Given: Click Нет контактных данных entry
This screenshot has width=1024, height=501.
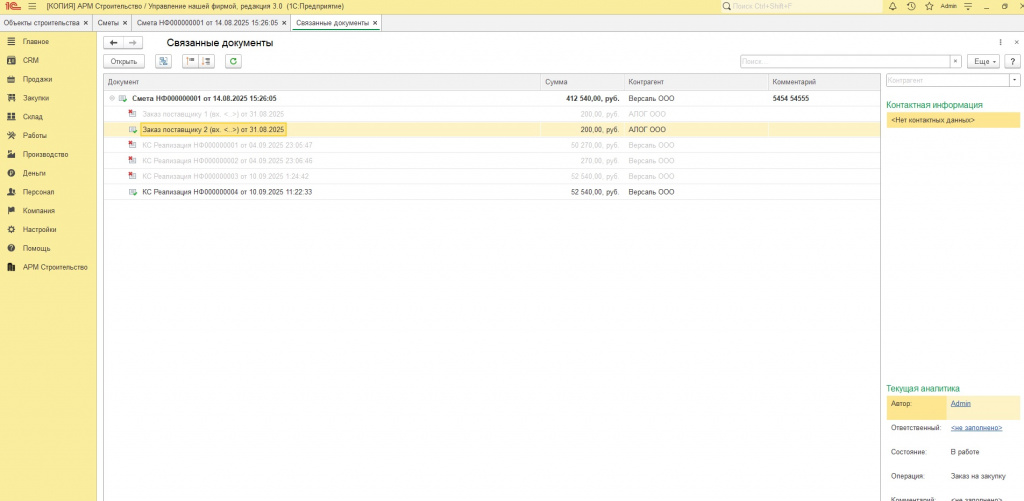Looking at the screenshot, I should click(953, 120).
